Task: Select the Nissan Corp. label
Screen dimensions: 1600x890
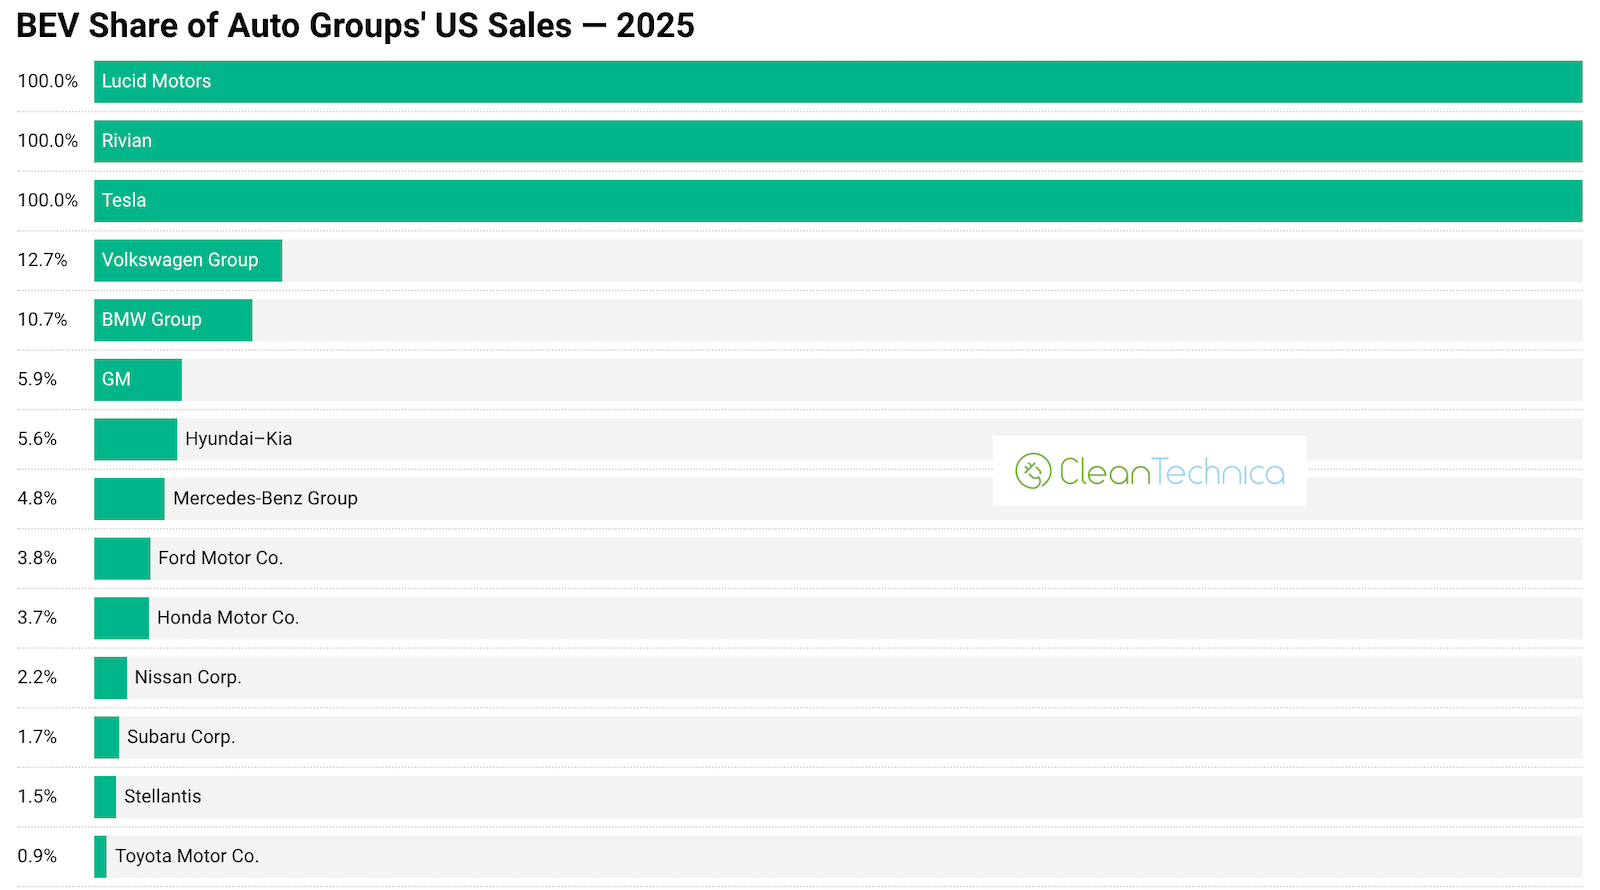Action: pyautogui.click(x=188, y=678)
